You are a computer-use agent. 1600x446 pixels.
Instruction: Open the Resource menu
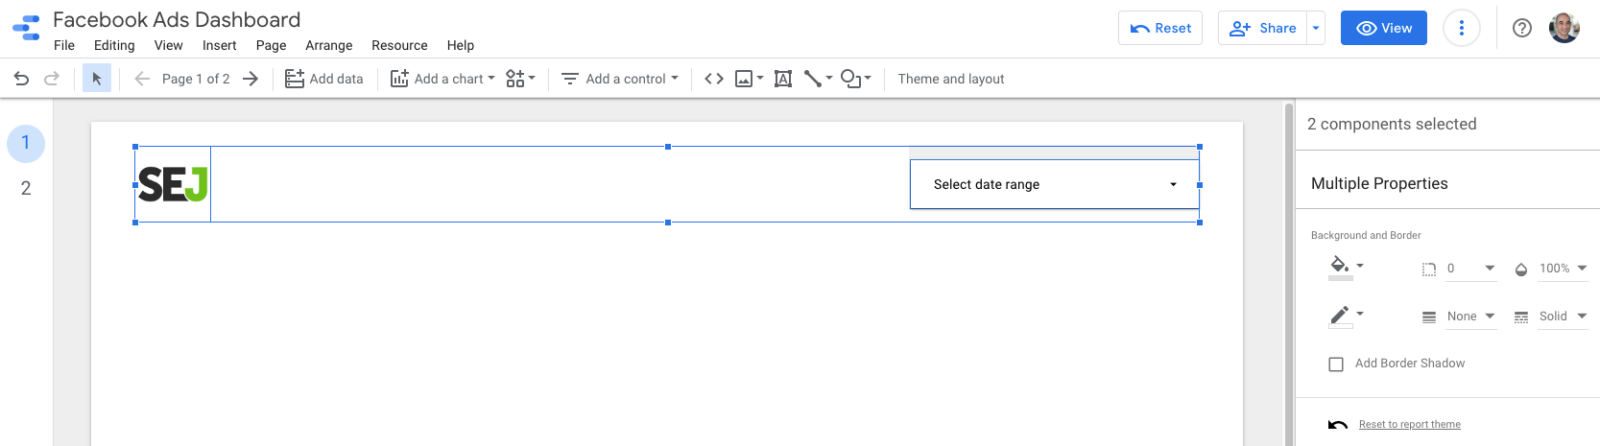point(399,45)
